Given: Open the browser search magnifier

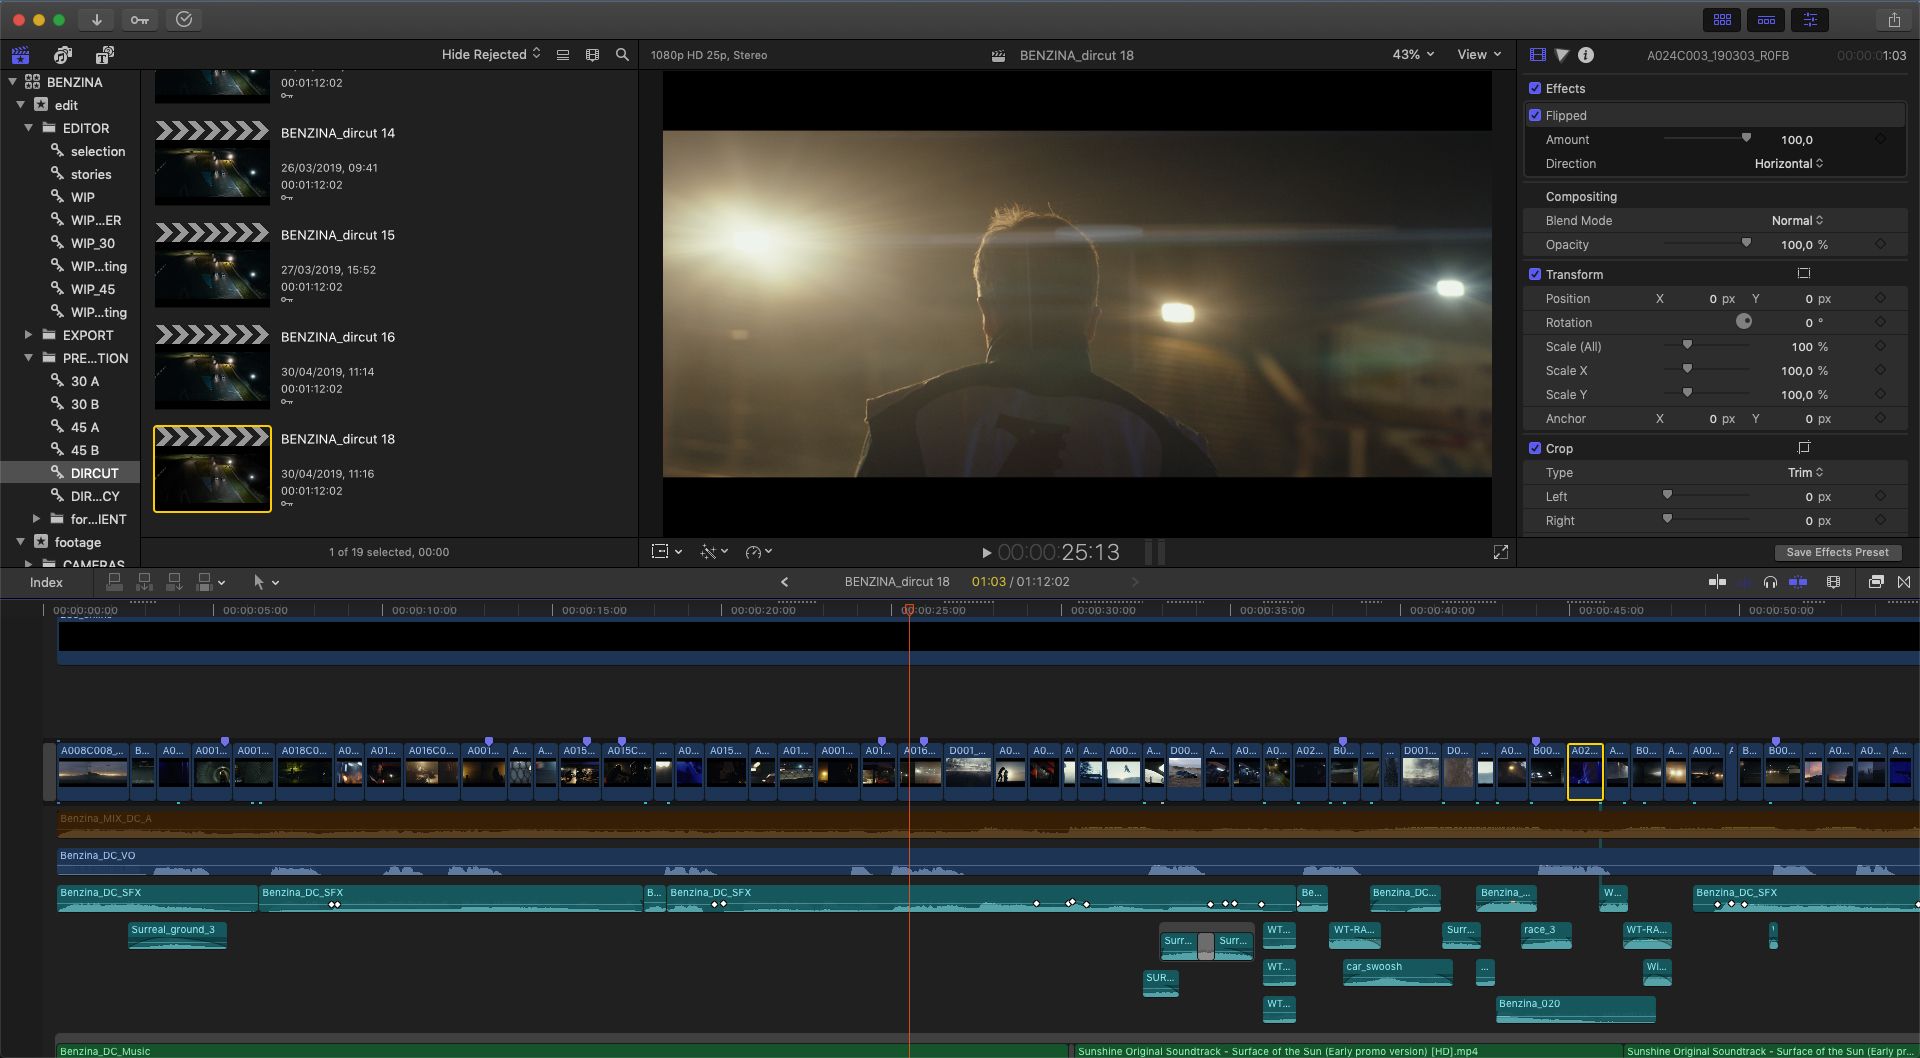Looking at the screenshot, I should [x=622, y=55].
